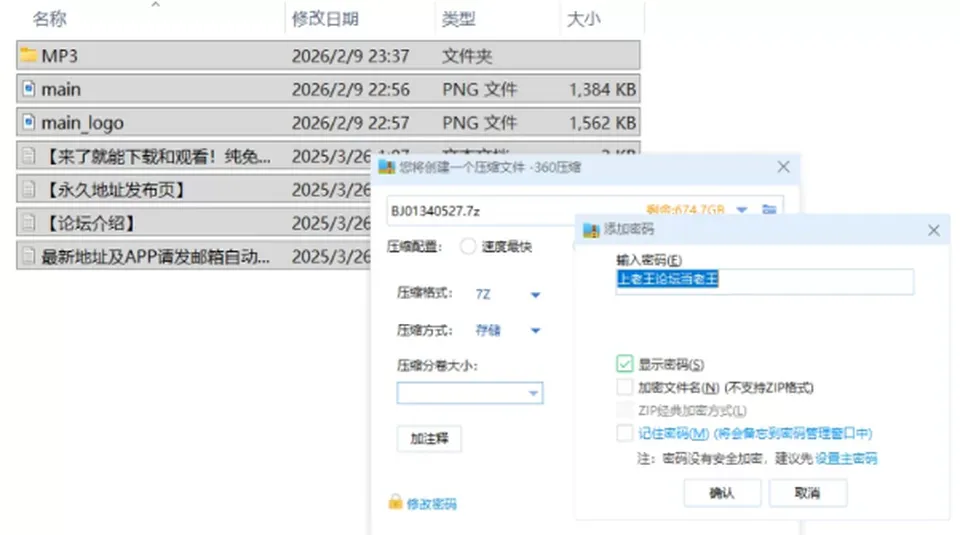960x535 pixels.
Task: Click the main_logo PNG file icon
Action: (28, 122)
